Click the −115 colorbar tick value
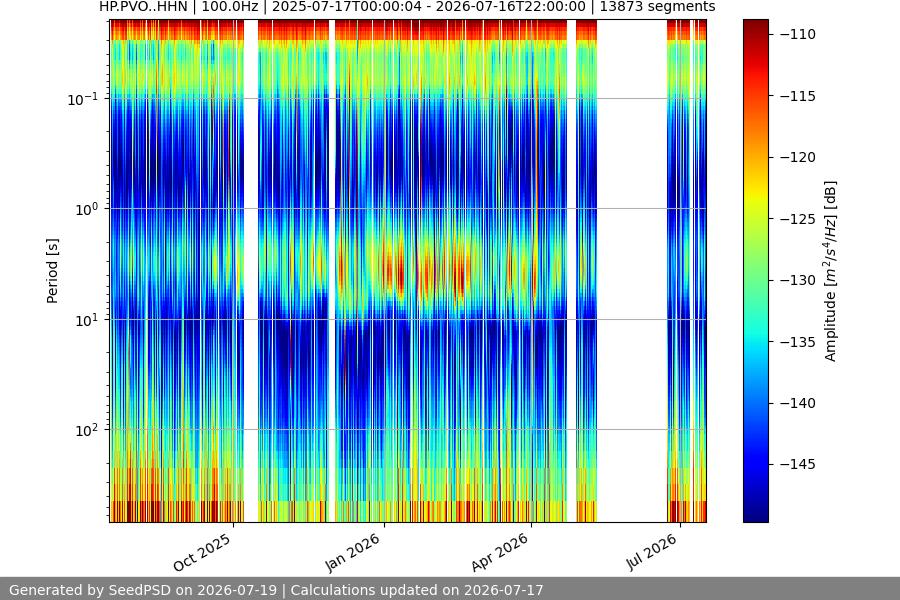This screenshot has width=900, height=600. click(798, 96)
